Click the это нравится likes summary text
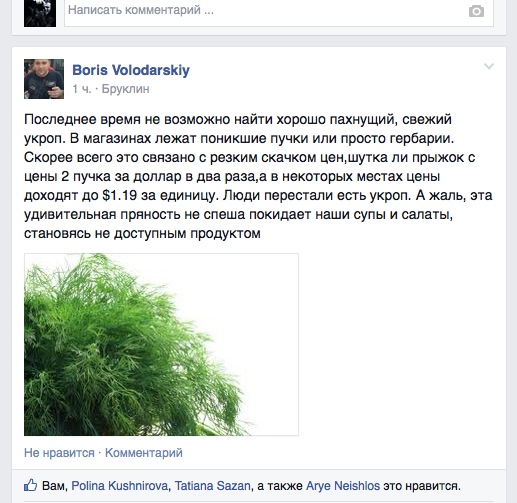The width and height of the screenshot is (517, 503). click(x=422, y=486)
